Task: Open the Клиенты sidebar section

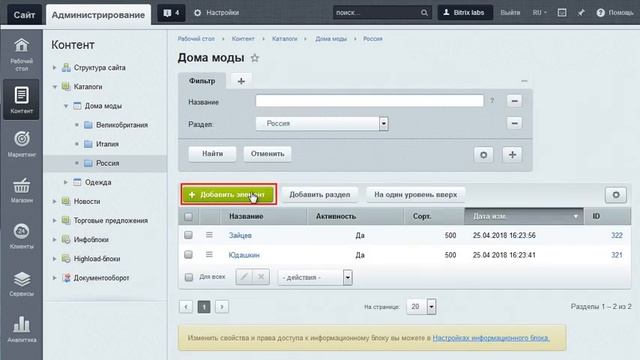Action: pos(22,236)
